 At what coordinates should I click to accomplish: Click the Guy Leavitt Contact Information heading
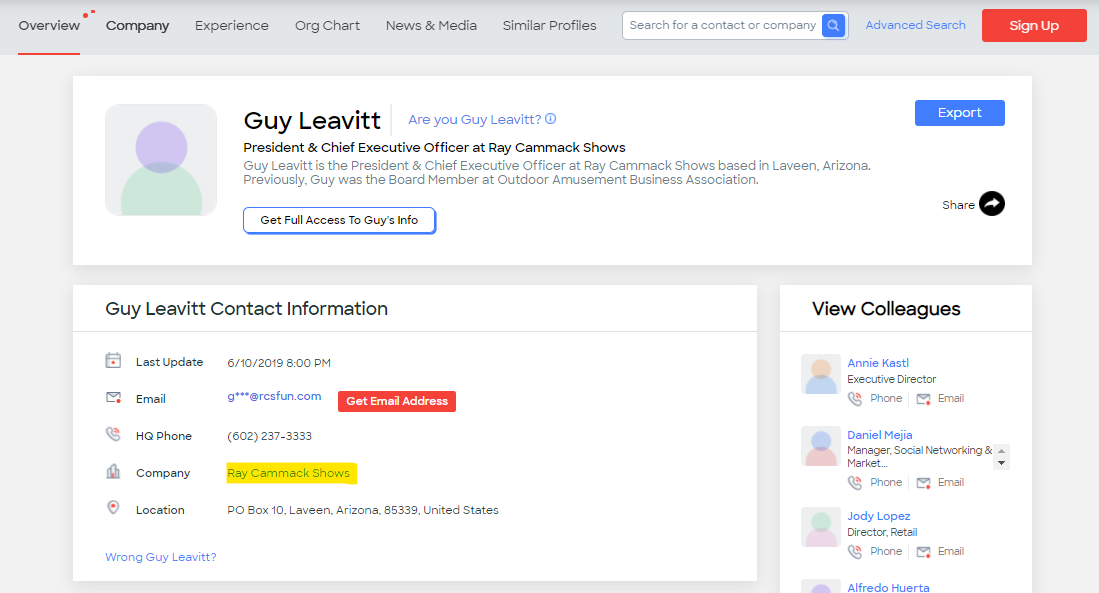[x=246, y=309]
